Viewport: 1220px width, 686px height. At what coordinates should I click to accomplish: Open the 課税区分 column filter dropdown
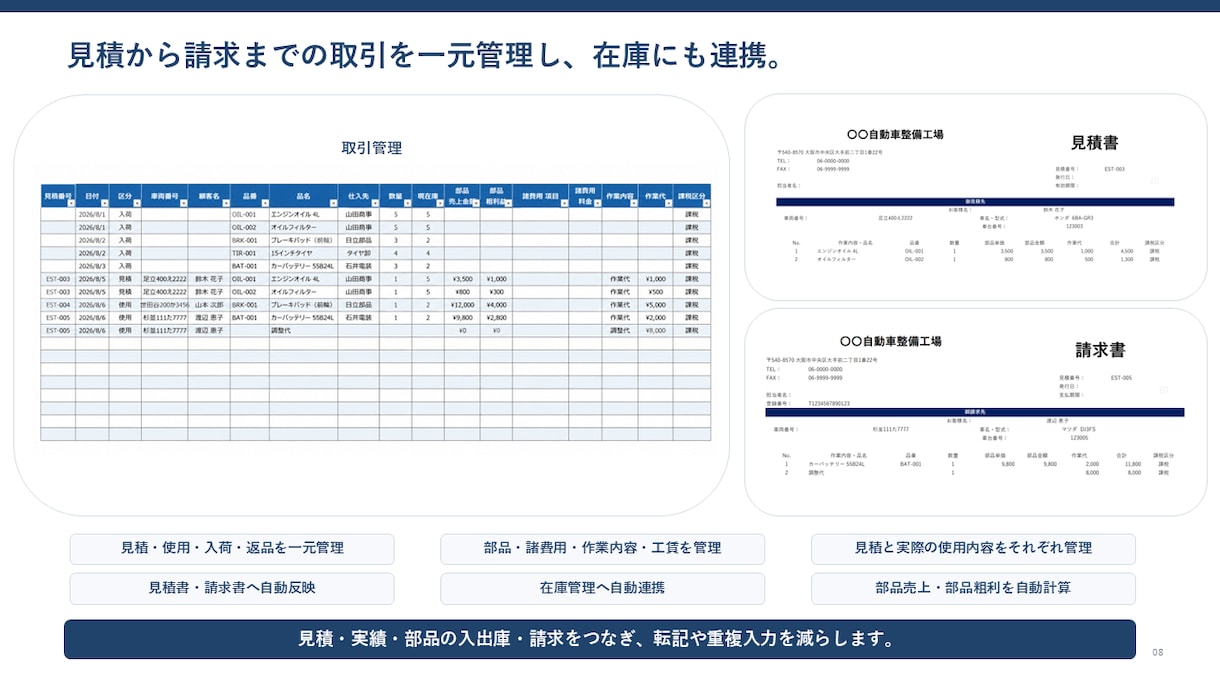(x=706, y=203)
